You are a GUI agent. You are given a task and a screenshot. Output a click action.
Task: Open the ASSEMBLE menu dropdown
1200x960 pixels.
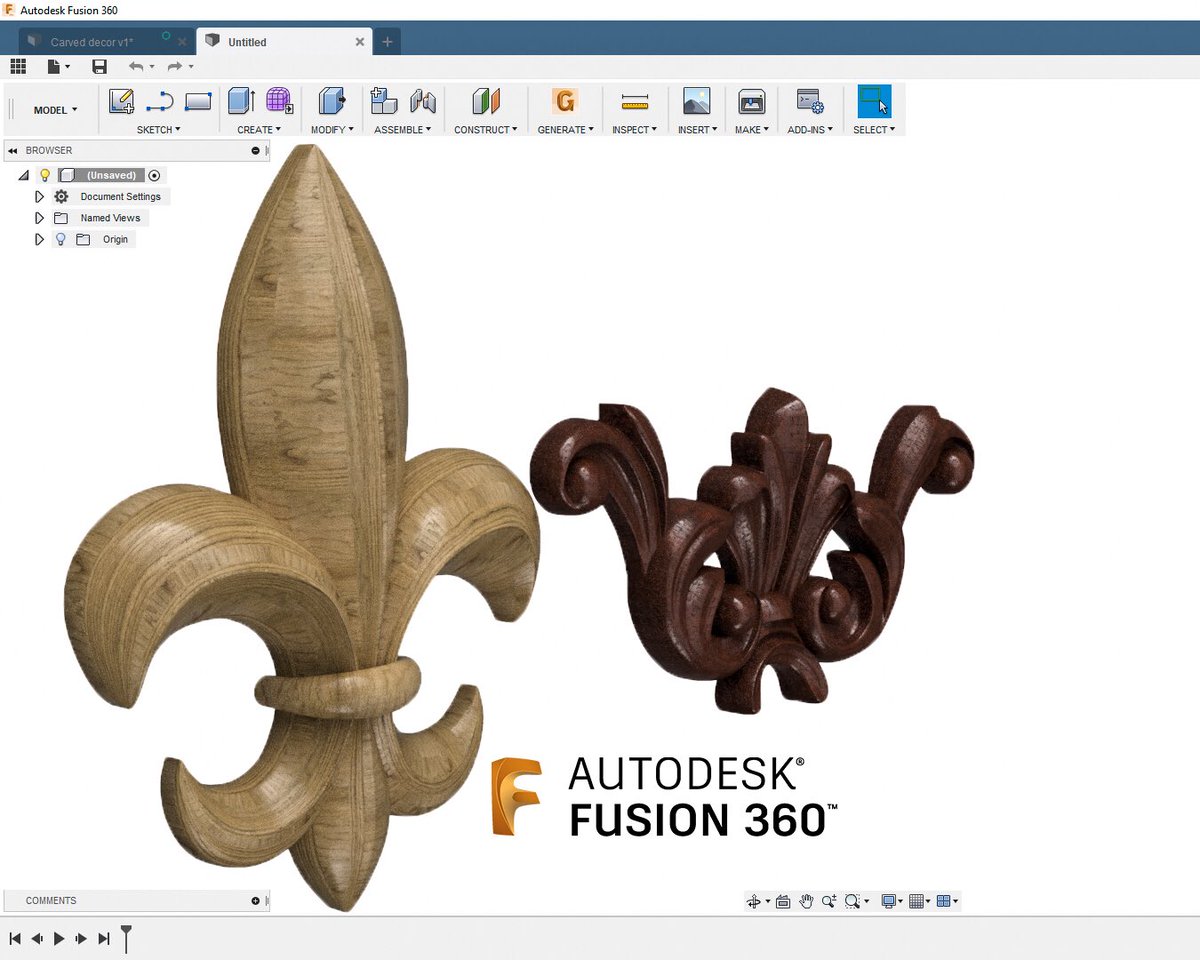click(x=403, y=130)
